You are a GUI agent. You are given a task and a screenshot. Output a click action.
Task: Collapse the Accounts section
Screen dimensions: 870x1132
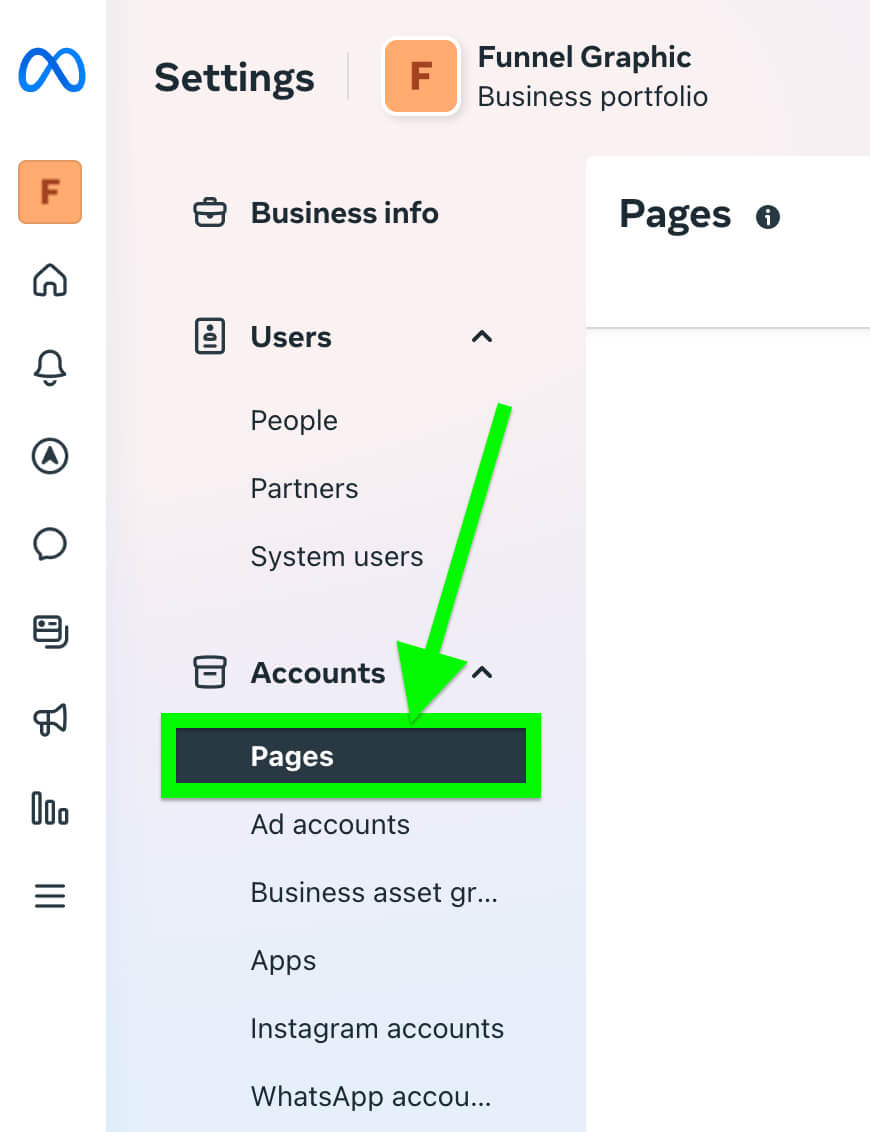[482, 673]
